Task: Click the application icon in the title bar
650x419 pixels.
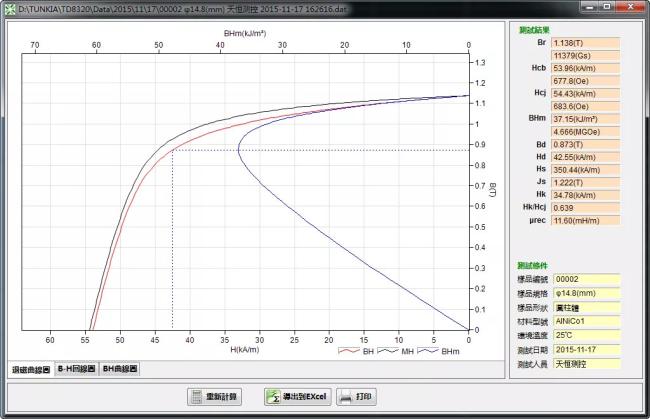Action: [9, 8]
